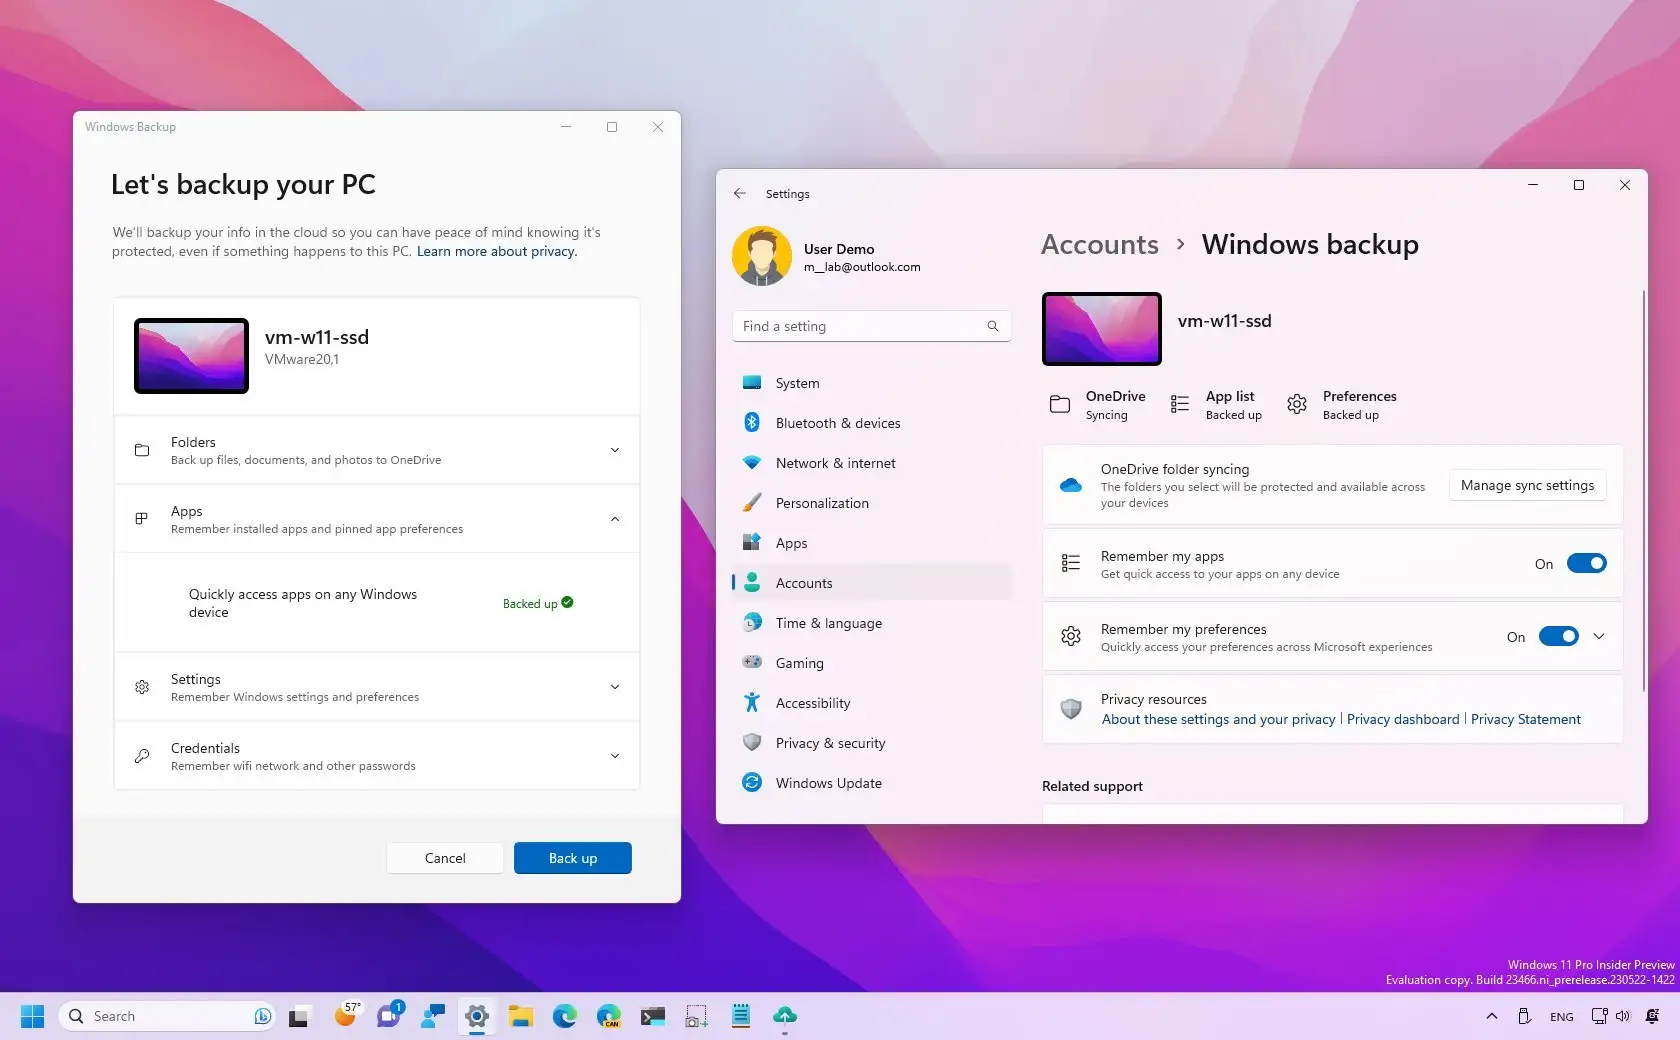1680x1040 pixels.
Task: Go to Gaming settings page
Action: click(872, 663)
